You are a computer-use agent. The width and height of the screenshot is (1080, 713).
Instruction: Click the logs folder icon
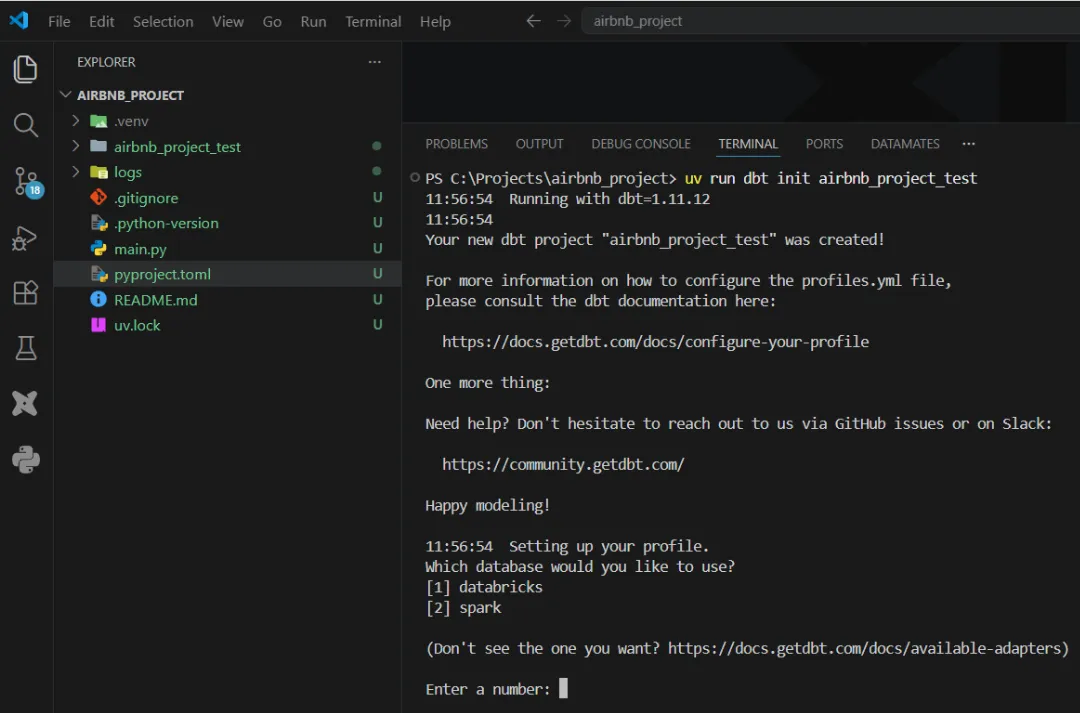98,172
